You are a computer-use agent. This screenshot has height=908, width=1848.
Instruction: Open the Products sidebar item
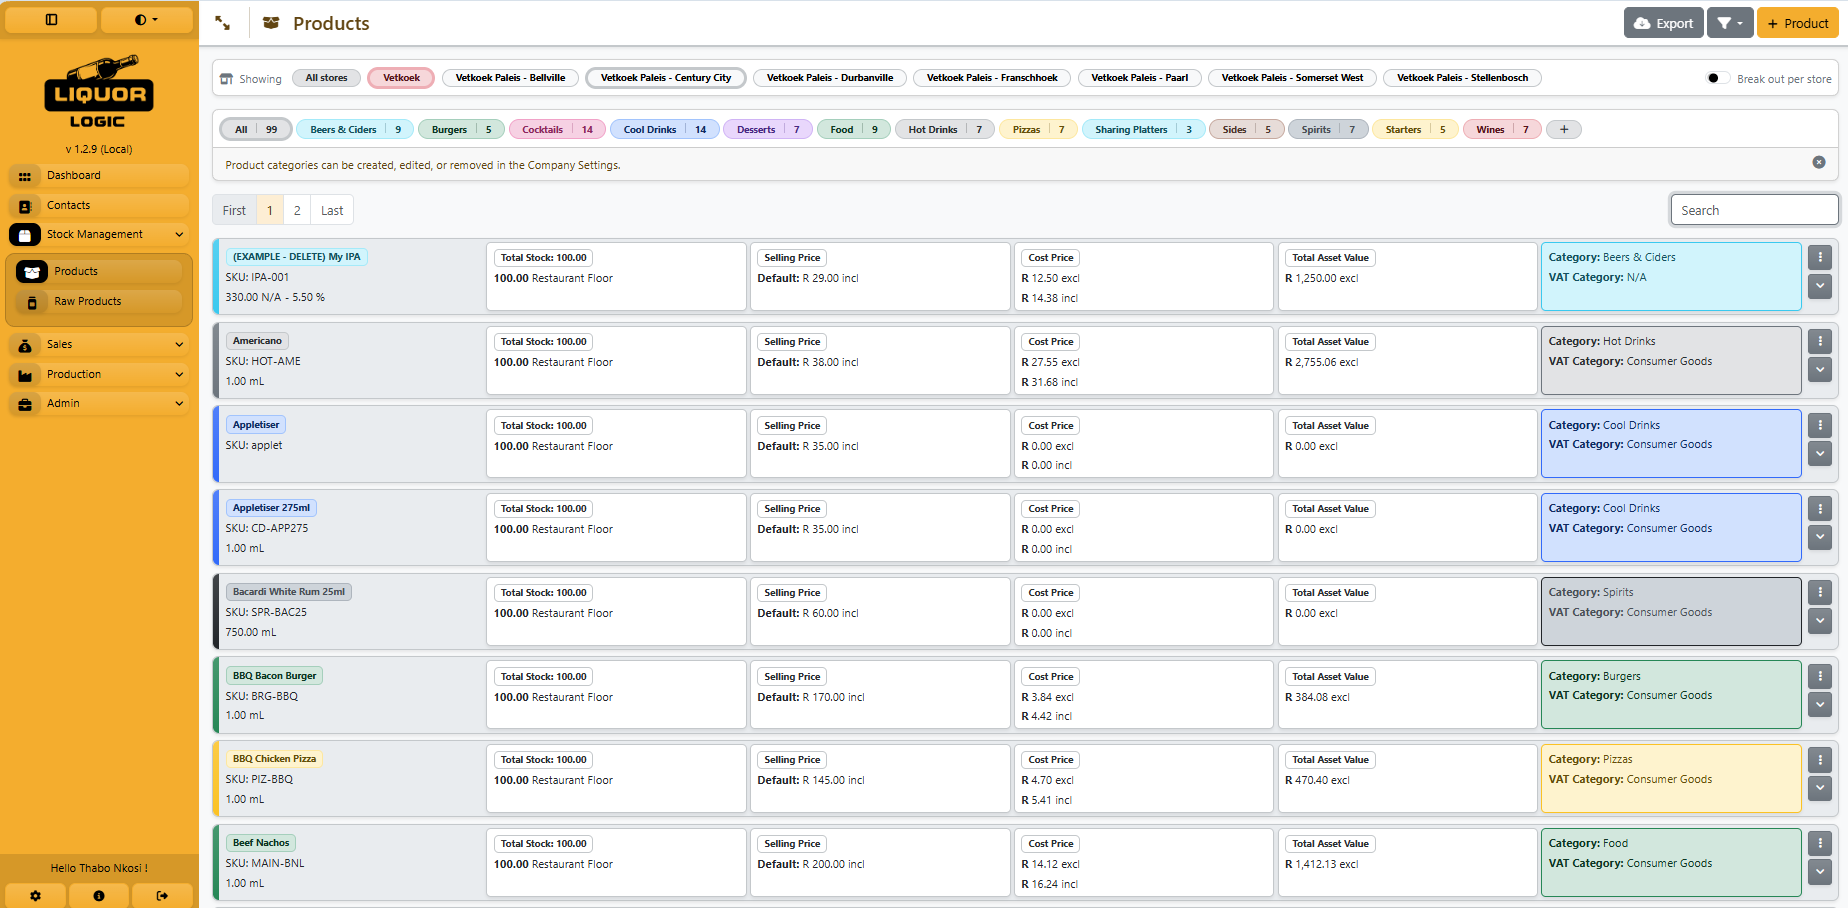pyautogui.click(x=98, y=271)
